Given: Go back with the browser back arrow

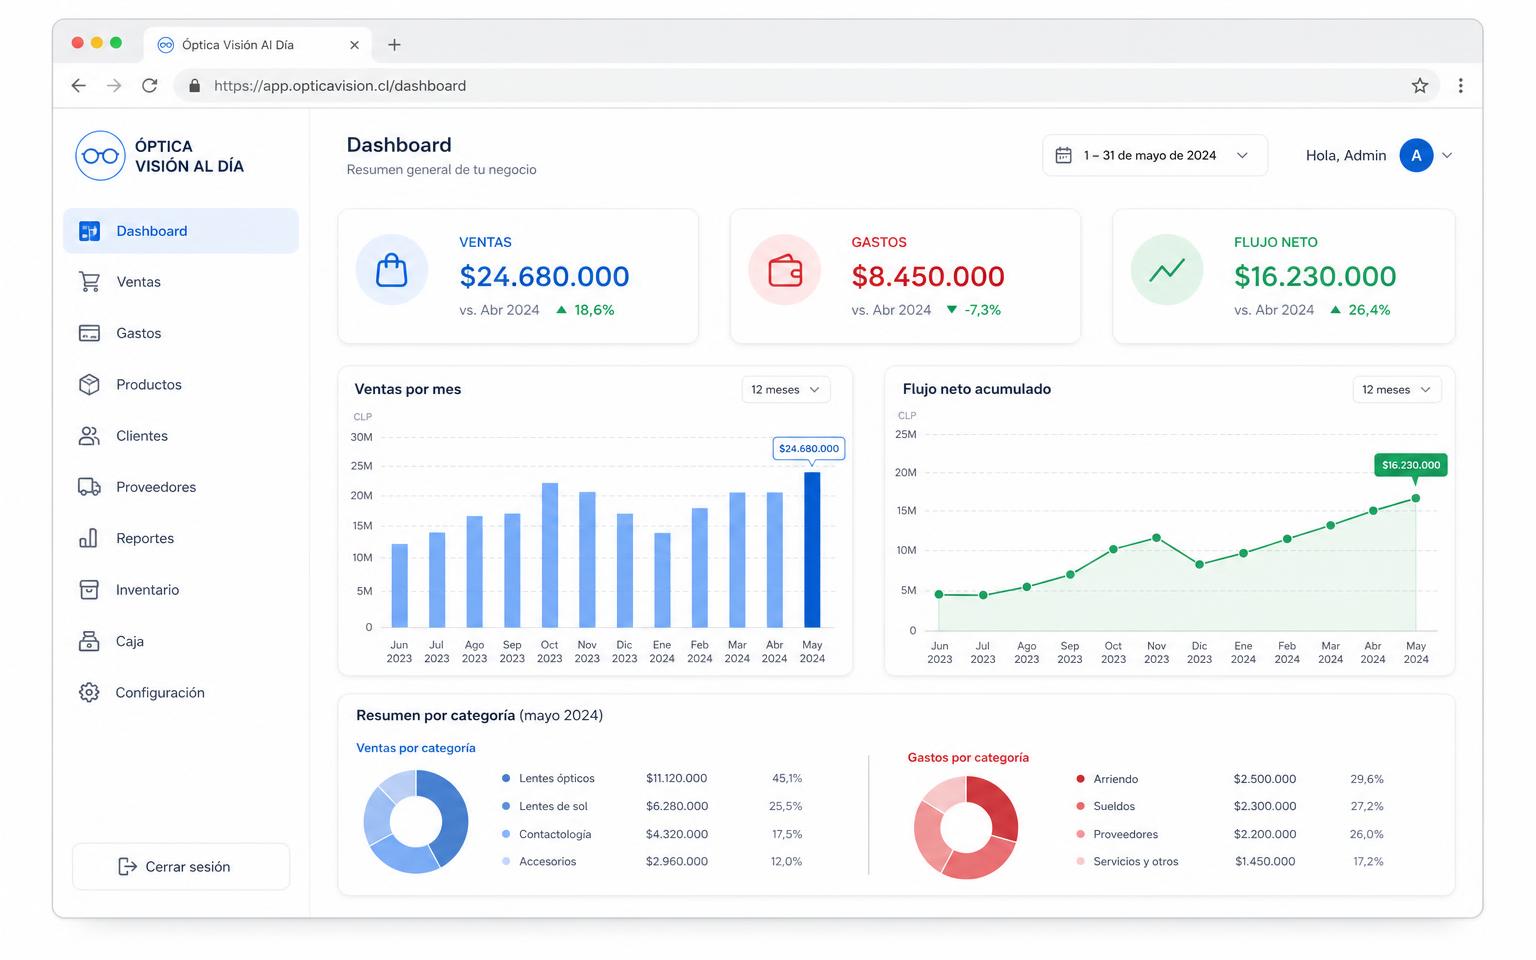Looking at the screenshot, I should [x=79, y=86].
